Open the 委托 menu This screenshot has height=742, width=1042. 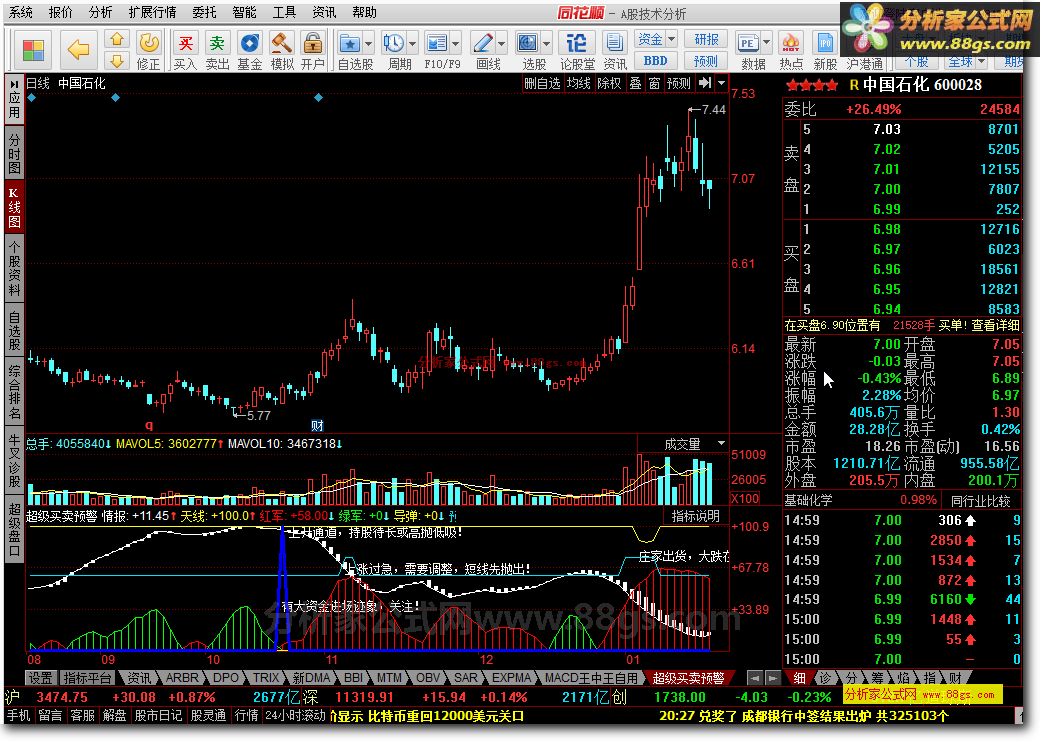(204, 12)
